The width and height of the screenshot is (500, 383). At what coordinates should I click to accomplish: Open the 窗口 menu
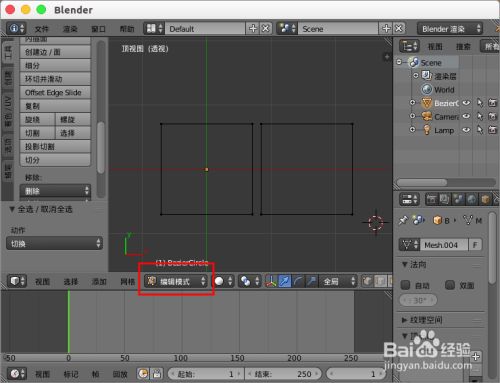click(98, 29)
